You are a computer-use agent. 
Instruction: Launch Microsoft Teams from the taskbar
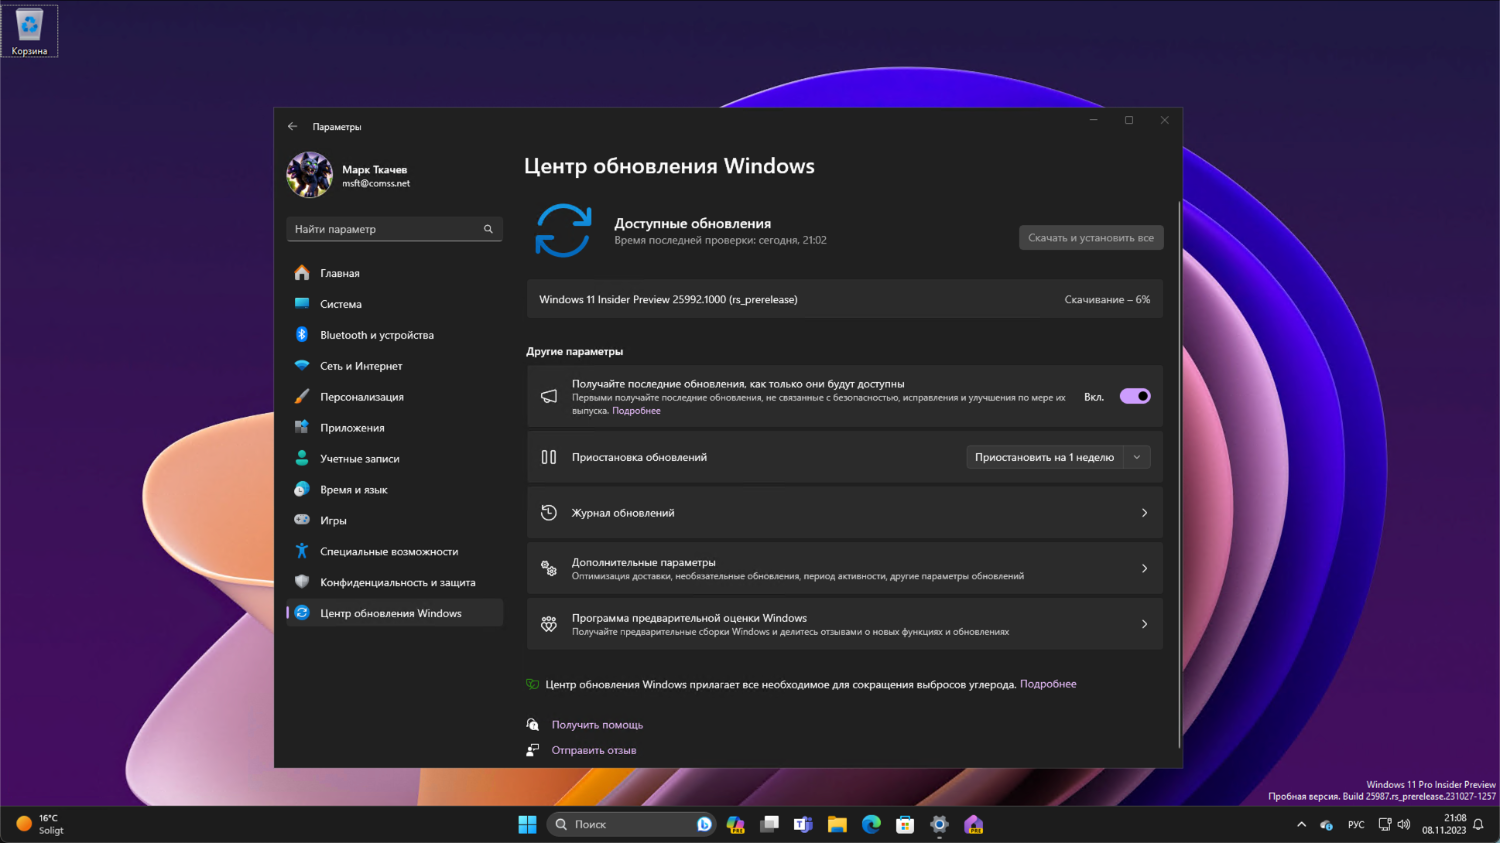803,824
